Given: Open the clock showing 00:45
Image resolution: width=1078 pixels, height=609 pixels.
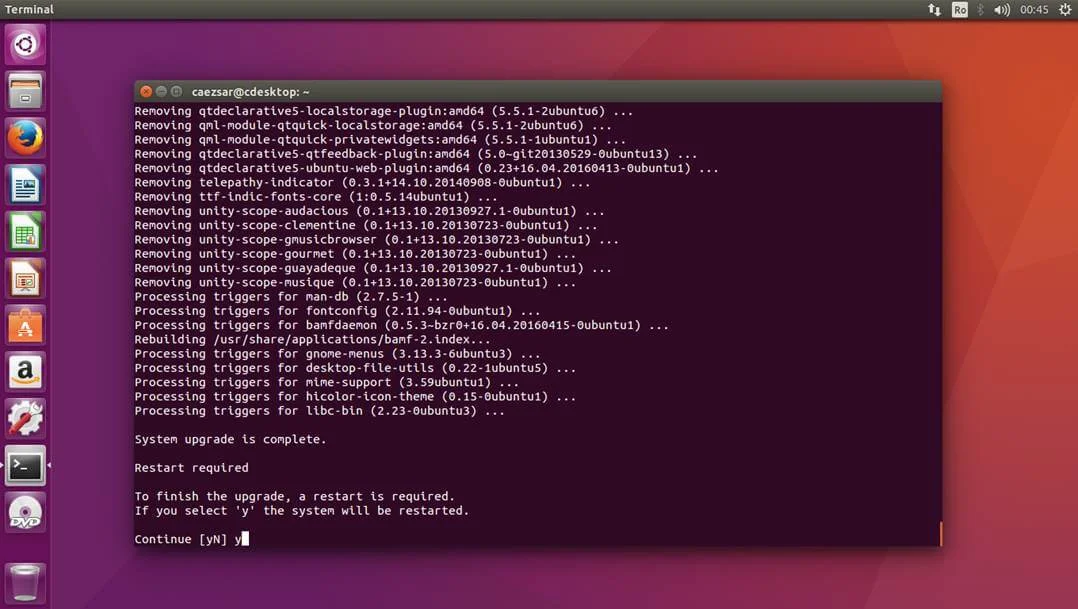Looking at the screenshot, I should pyautogui.click(x=1034, y=10).
